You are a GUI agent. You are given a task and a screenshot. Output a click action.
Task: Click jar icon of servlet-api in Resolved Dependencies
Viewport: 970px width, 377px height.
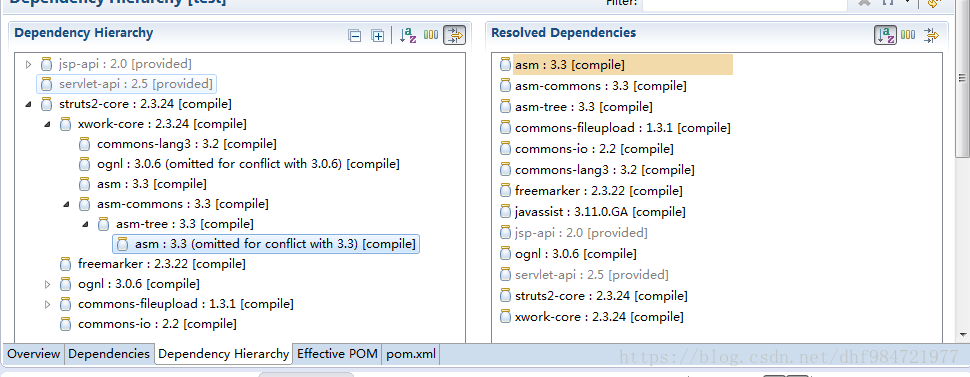pos(505,274)
